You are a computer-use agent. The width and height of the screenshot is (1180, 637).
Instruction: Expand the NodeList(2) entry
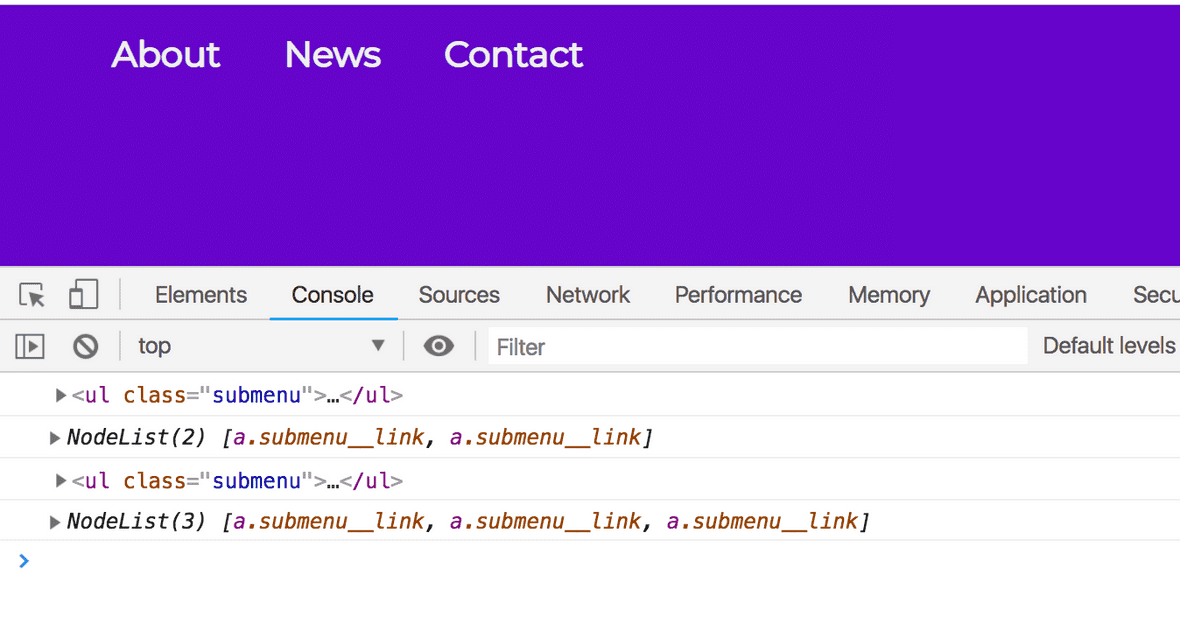point(54,437)
